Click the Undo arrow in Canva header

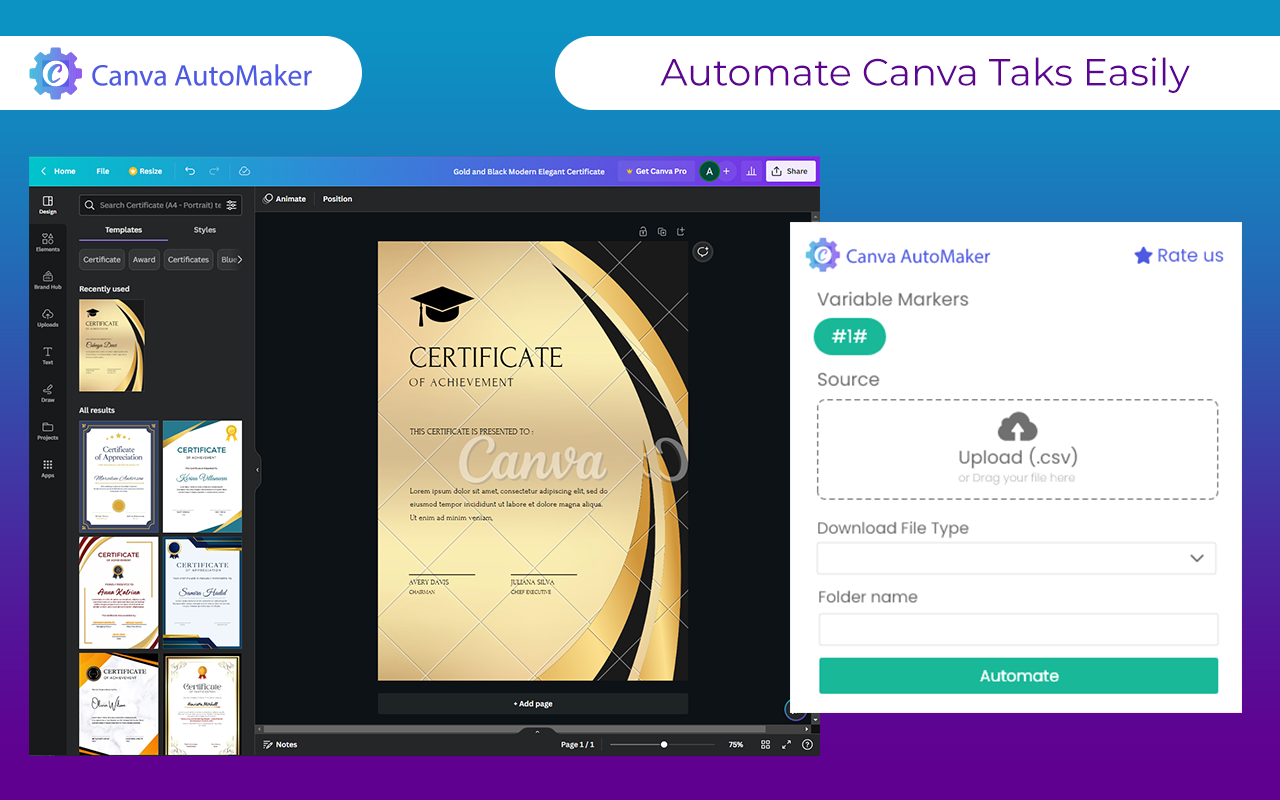pos(190,171)
